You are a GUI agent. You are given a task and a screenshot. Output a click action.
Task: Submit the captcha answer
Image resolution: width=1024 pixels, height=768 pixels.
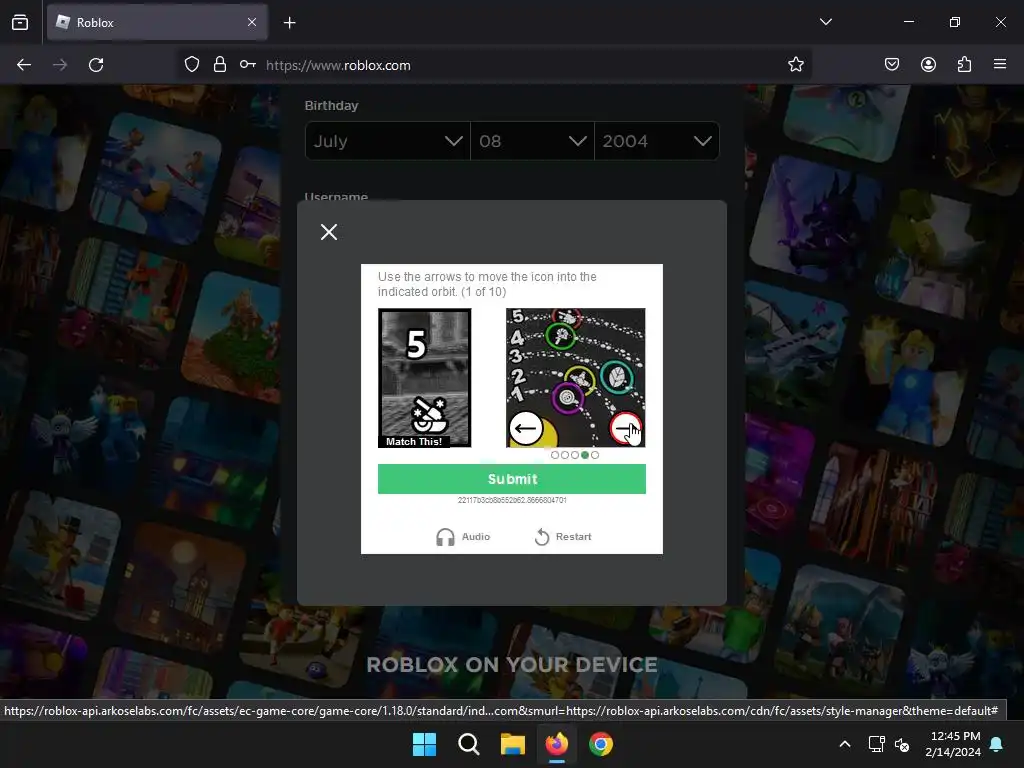pyautogui.click(x=512, y=479)
